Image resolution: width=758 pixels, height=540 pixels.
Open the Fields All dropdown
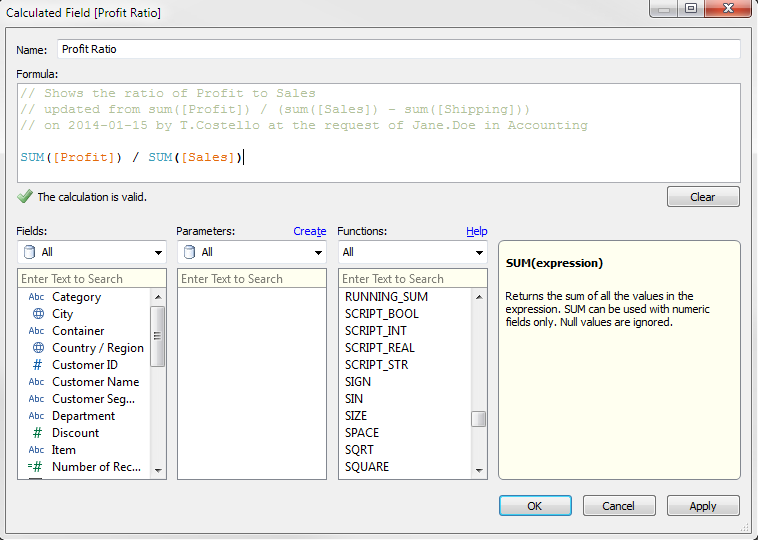pyautogui.click(x=92, y=252)
